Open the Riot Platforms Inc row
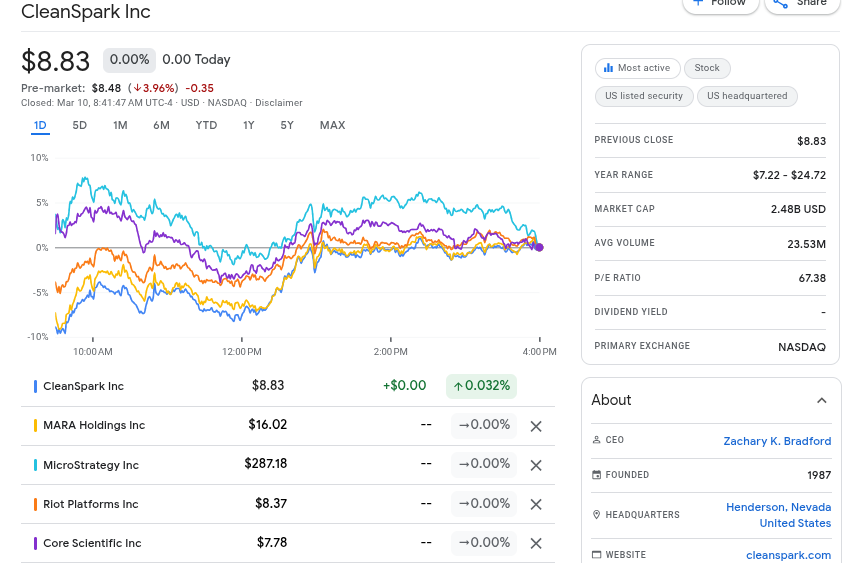This screenshot has width=842, height=563. click(288, 504)
